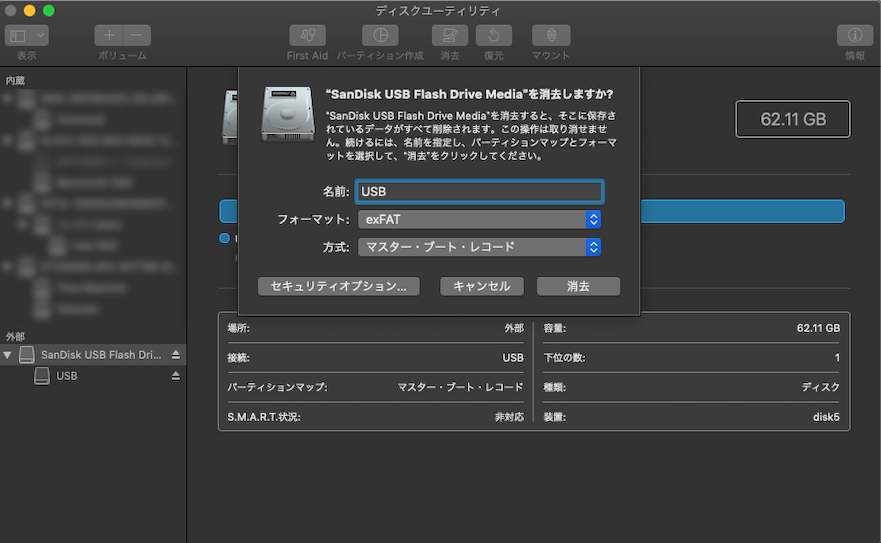Viewport: 881px width, 543px height.
Task: Click the 場所 value 外部
Action: [514, 328]
